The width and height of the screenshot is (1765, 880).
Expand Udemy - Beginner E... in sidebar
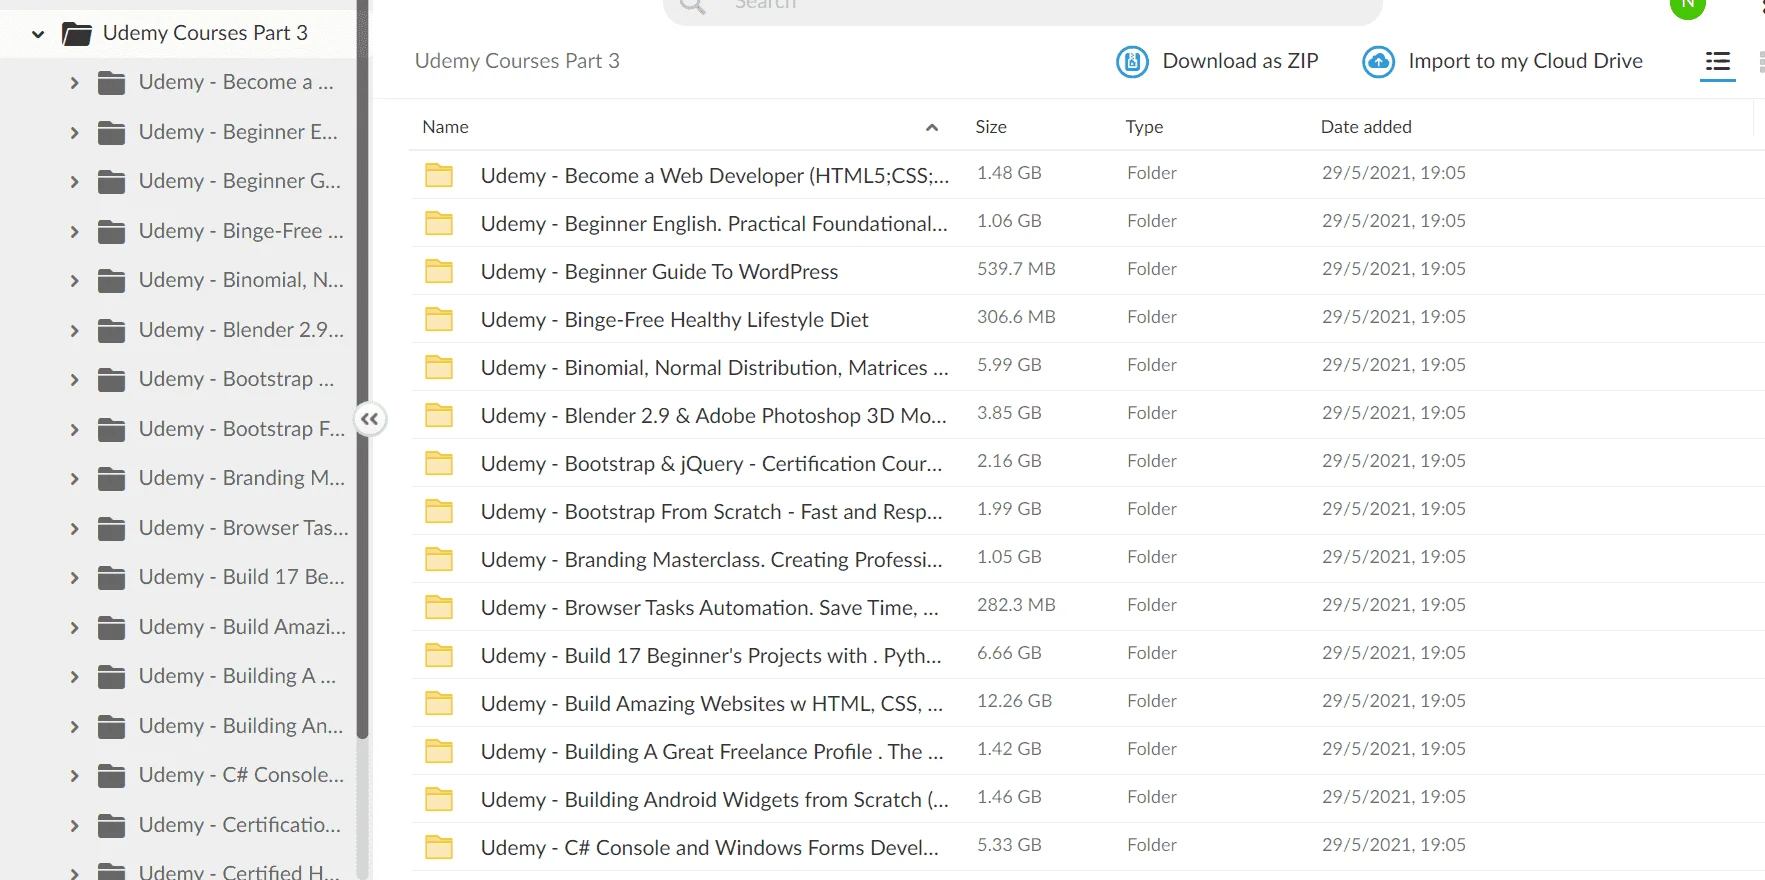coord(74,132)
